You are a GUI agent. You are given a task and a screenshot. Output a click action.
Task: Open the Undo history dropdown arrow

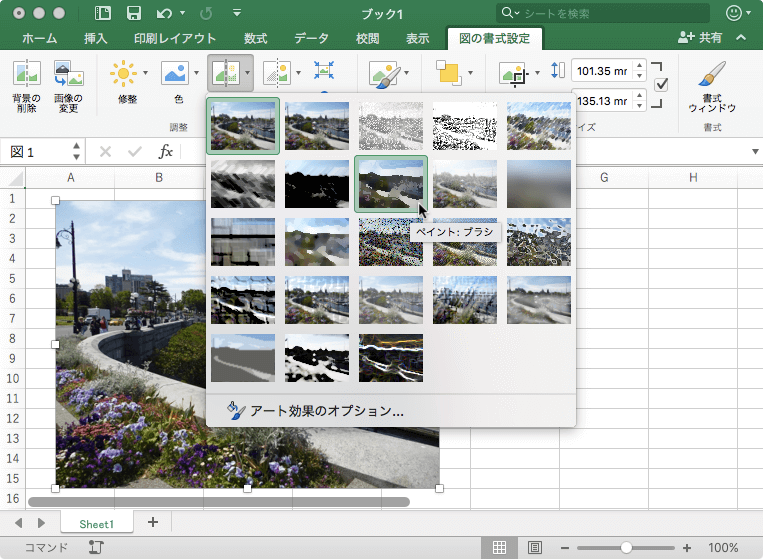click(x=182, y=13)
